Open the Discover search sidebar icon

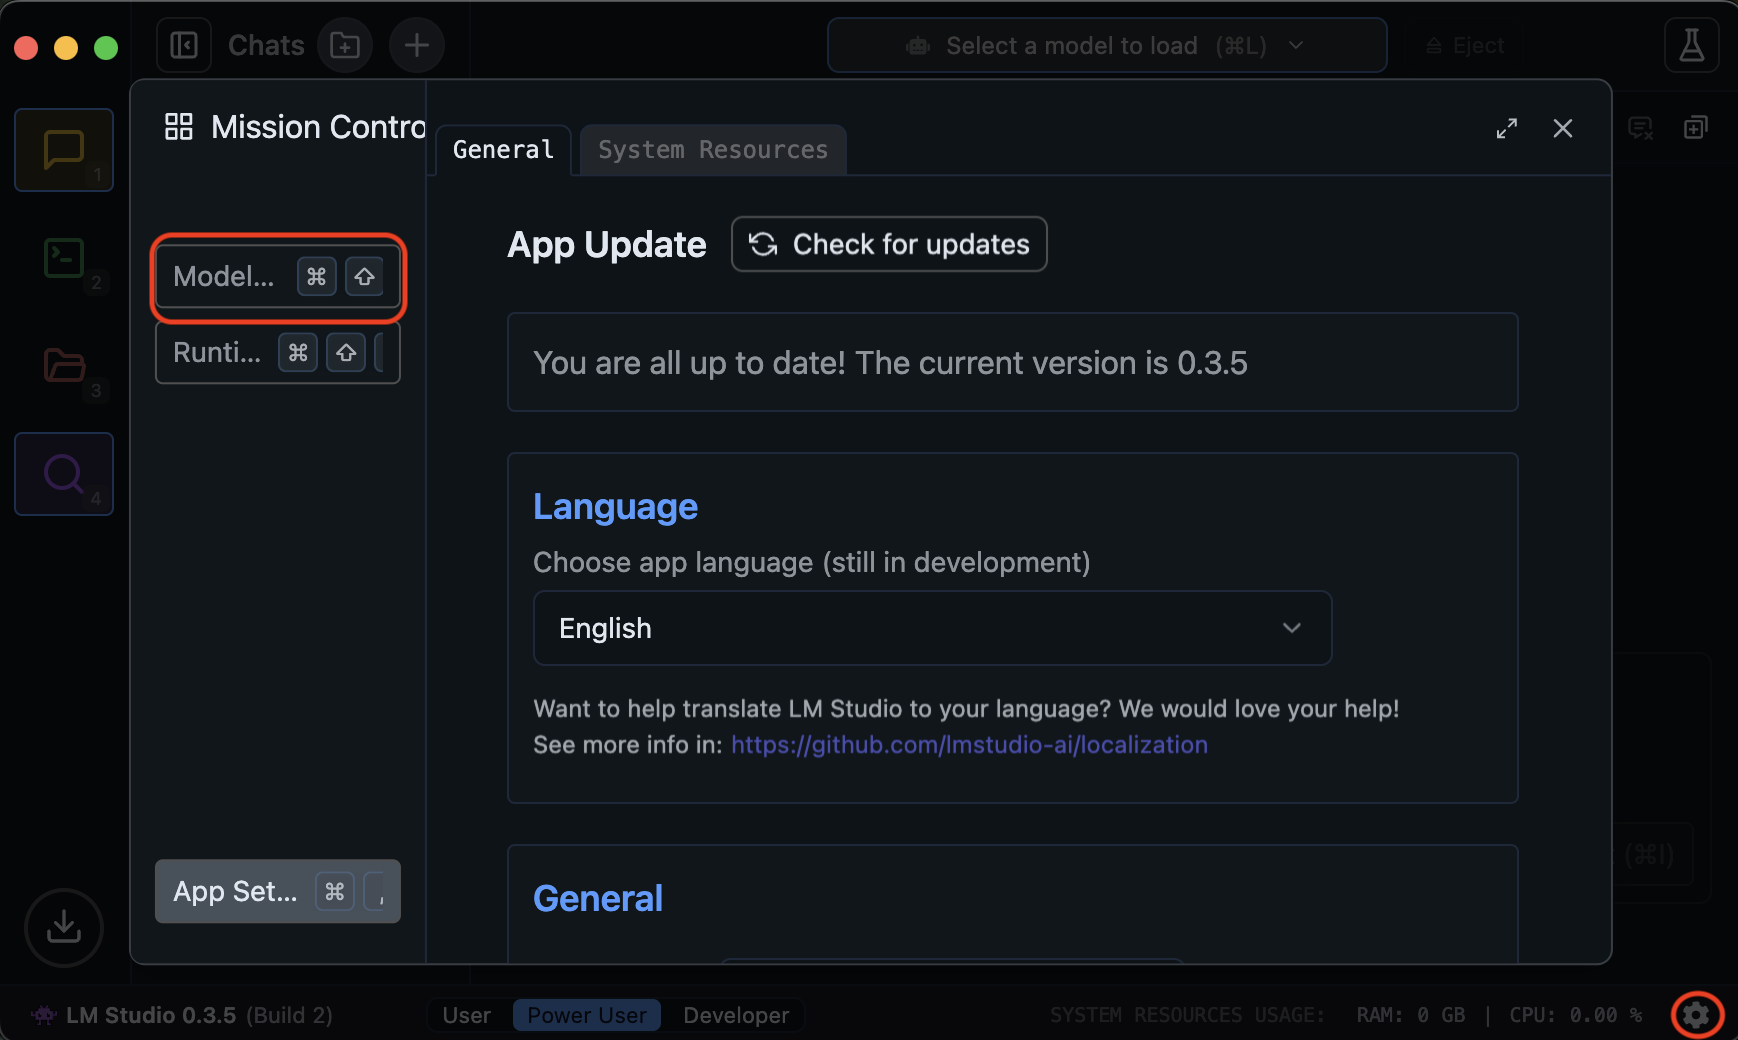point(64,474)
